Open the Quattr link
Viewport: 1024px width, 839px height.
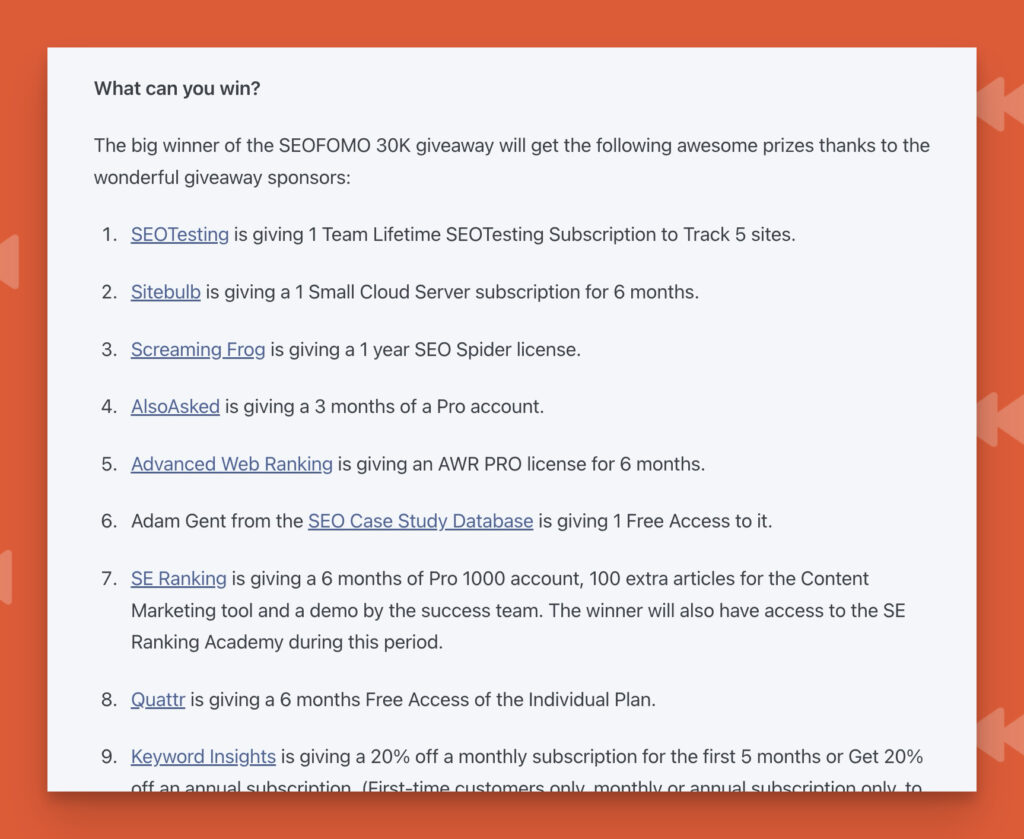pyautogui.click(x=158, y=700)
